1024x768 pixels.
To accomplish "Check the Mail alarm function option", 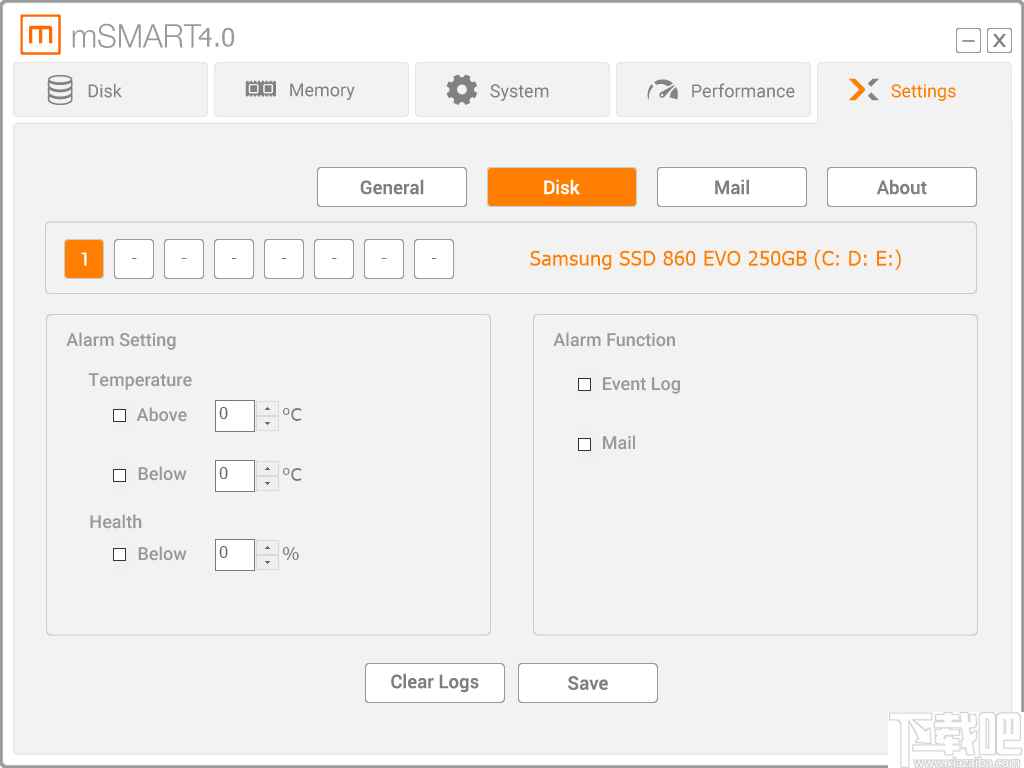I will 585,444.
